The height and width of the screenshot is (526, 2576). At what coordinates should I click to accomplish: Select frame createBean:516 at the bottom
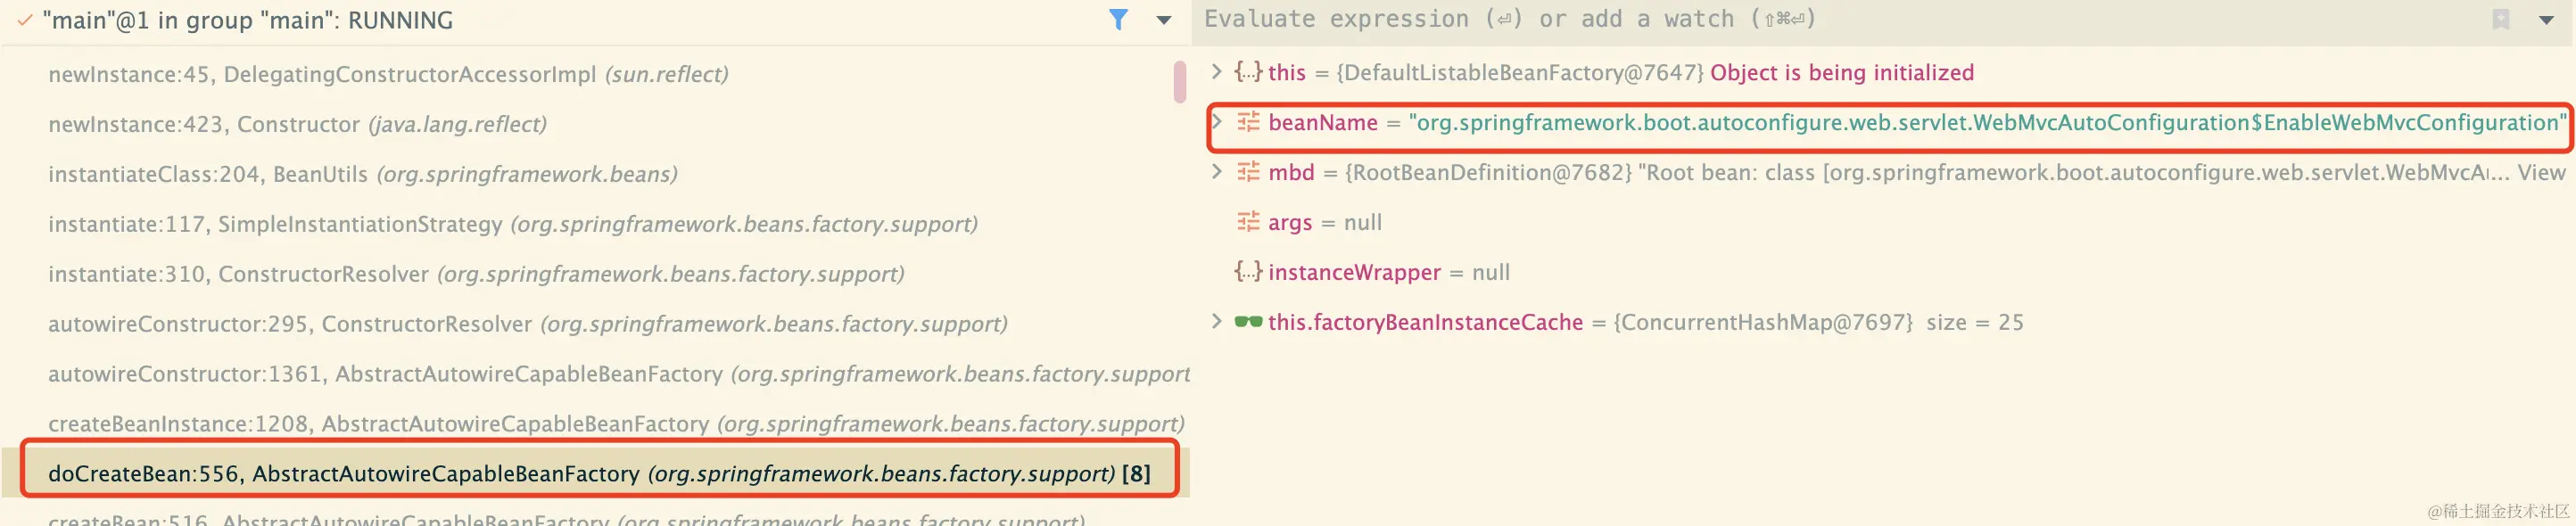point(566,518)
